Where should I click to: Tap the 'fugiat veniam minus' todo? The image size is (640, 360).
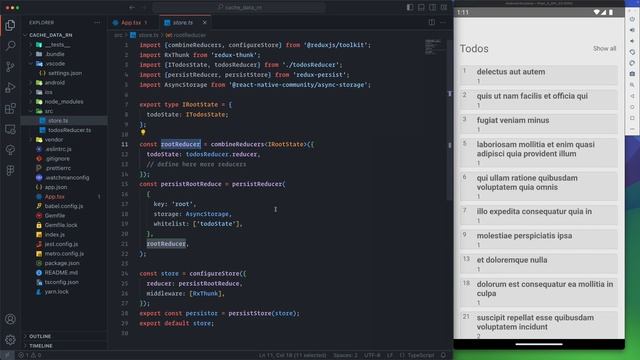(x=539, y=124)
